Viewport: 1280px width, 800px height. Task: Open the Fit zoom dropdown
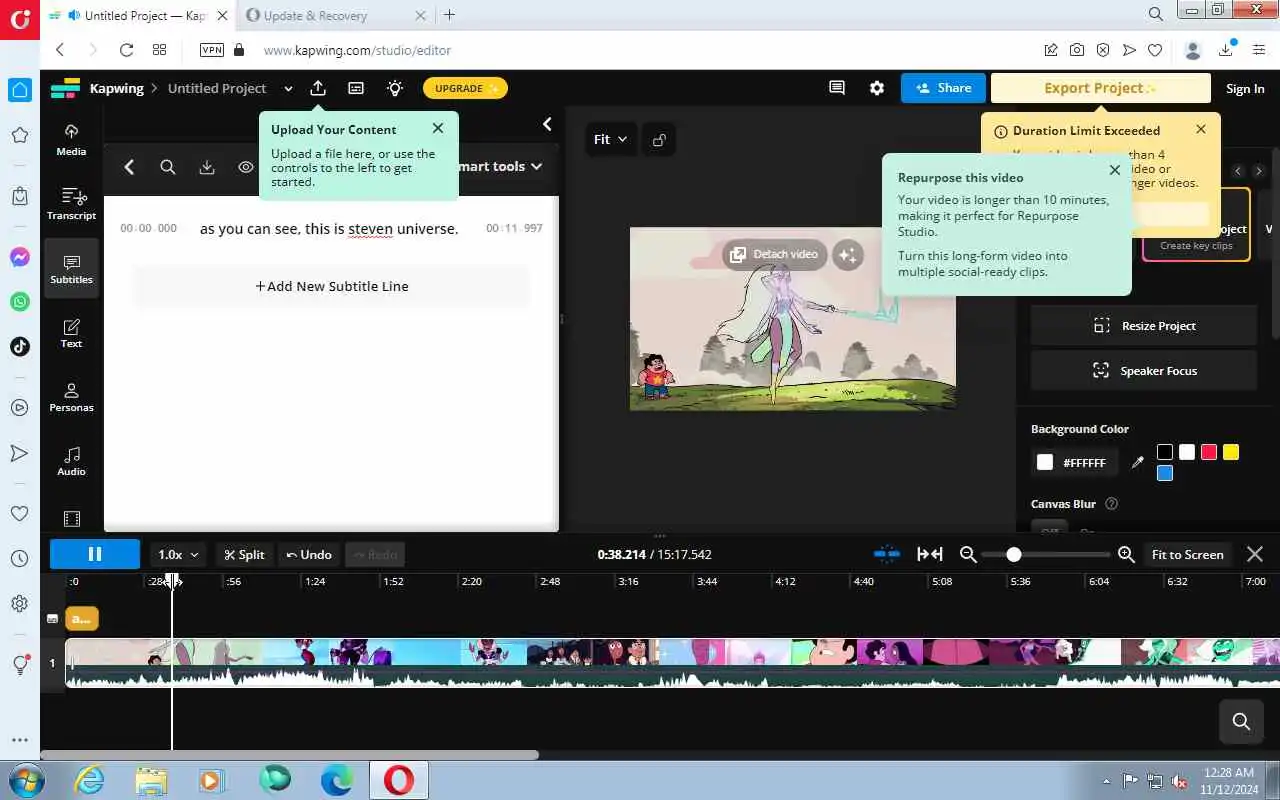610,140
